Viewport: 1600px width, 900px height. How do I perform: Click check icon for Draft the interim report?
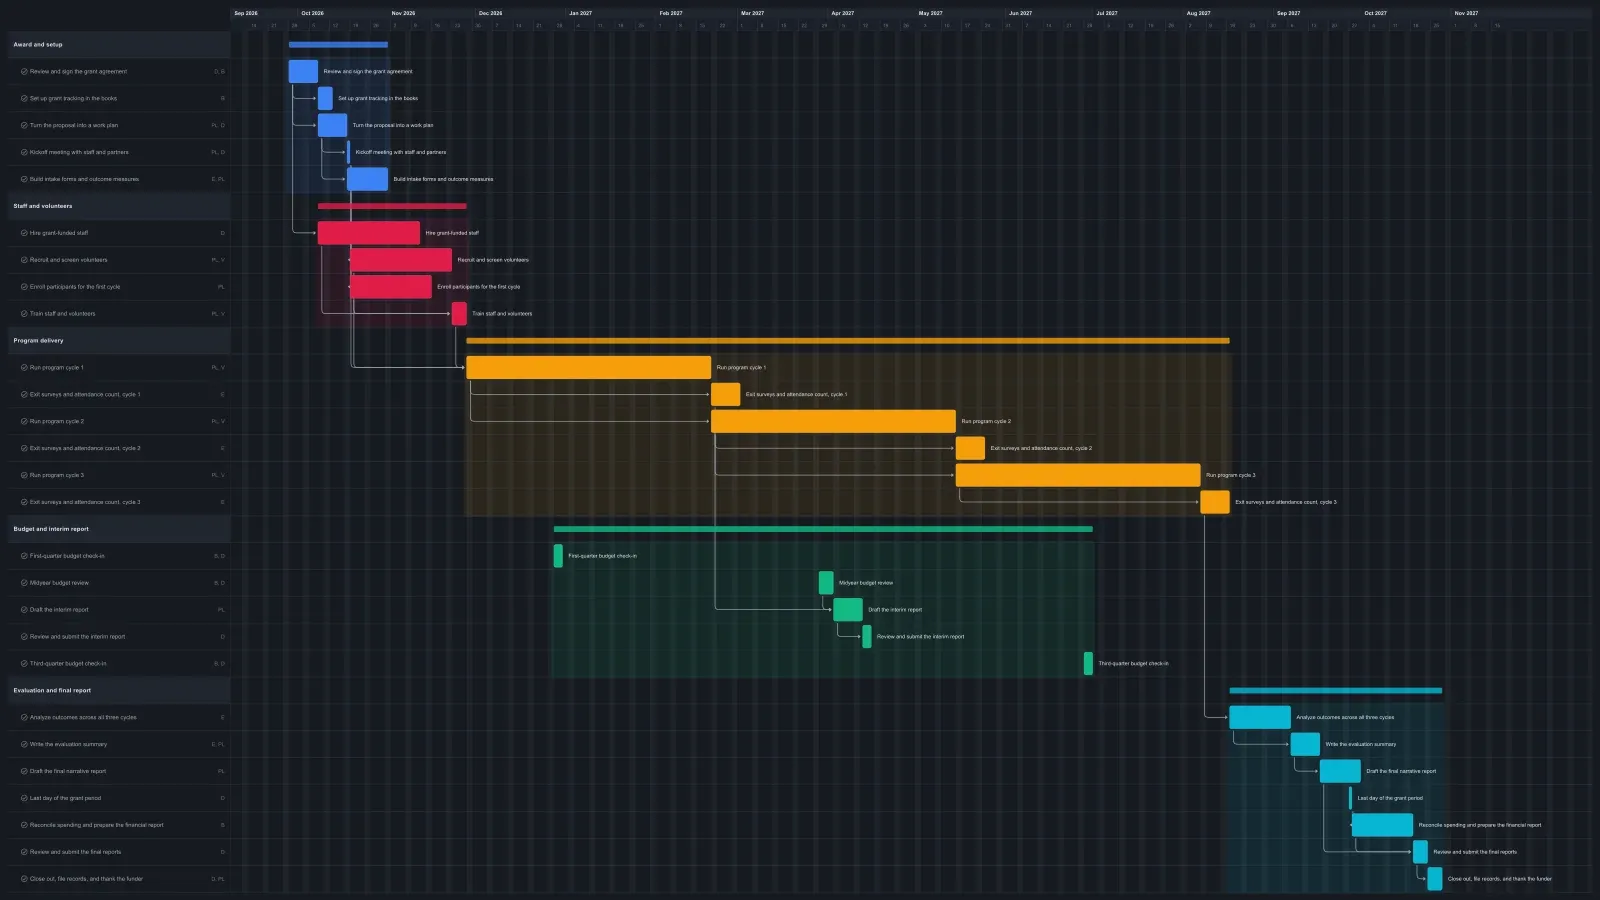coord(24,610)
